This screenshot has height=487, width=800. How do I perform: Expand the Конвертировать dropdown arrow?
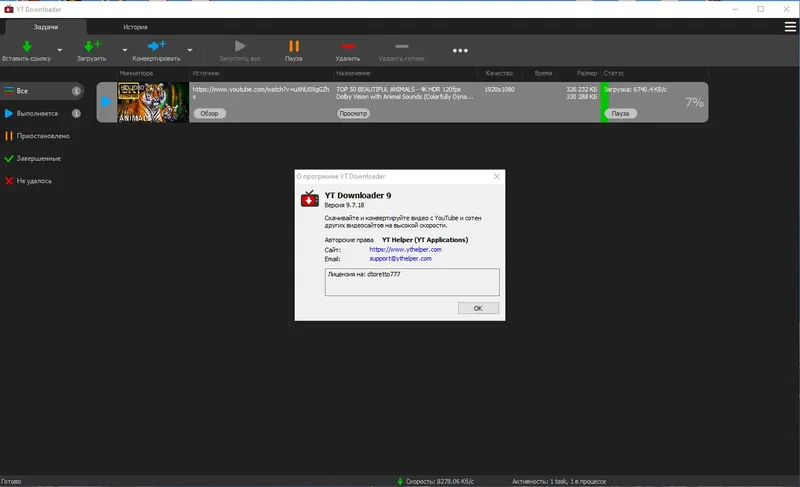click(x=190, y=50)
